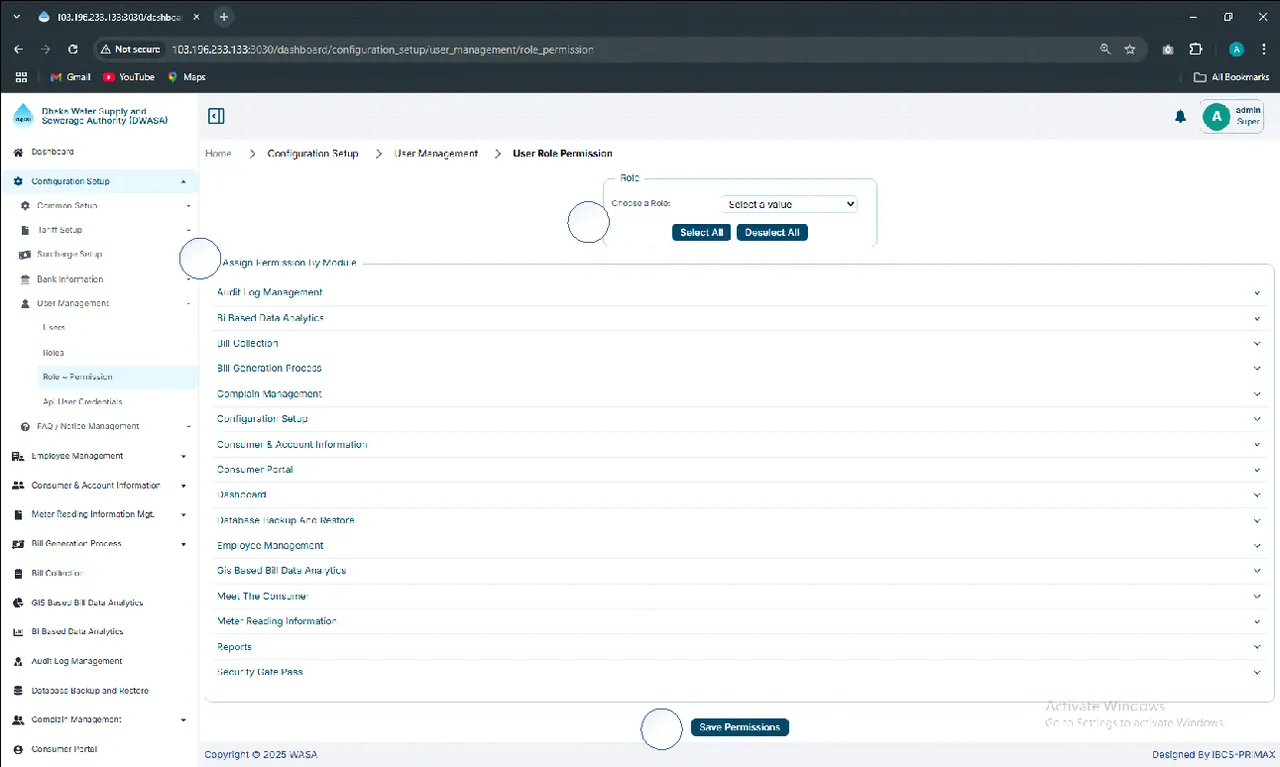The height and width of the screenshot is (767, 1280).
Task: Open Api User Credentials in the sidebar
Action: tap(82, 402)
